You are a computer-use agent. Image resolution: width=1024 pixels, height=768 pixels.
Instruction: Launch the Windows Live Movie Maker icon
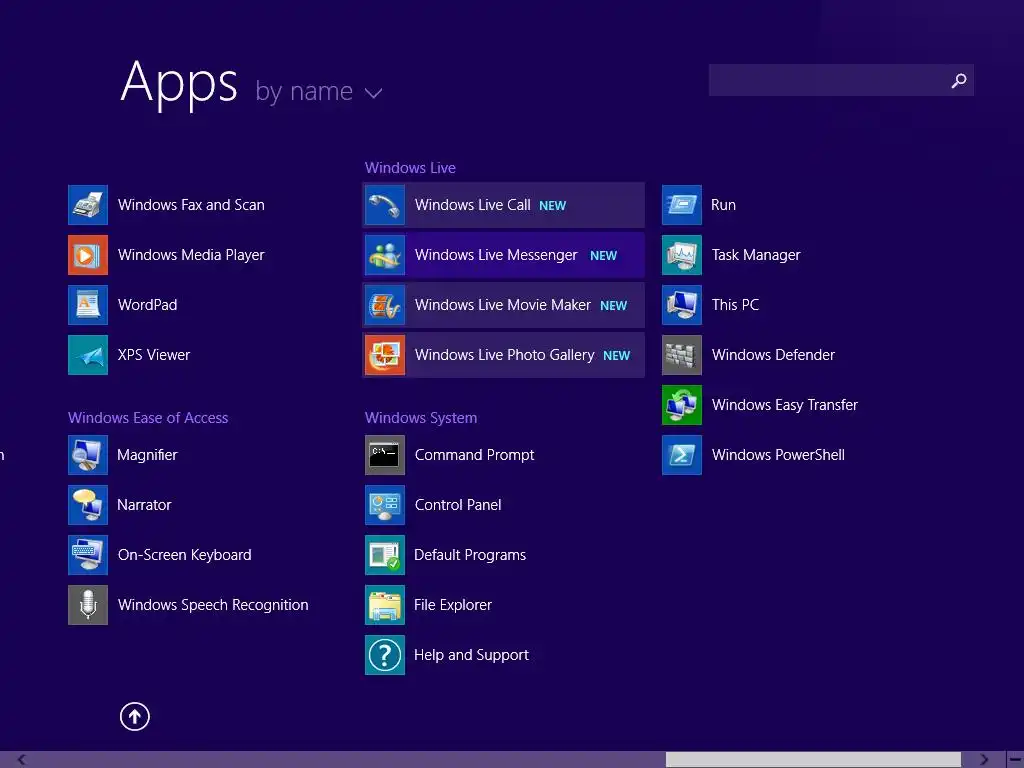click(x=385, y=305)
